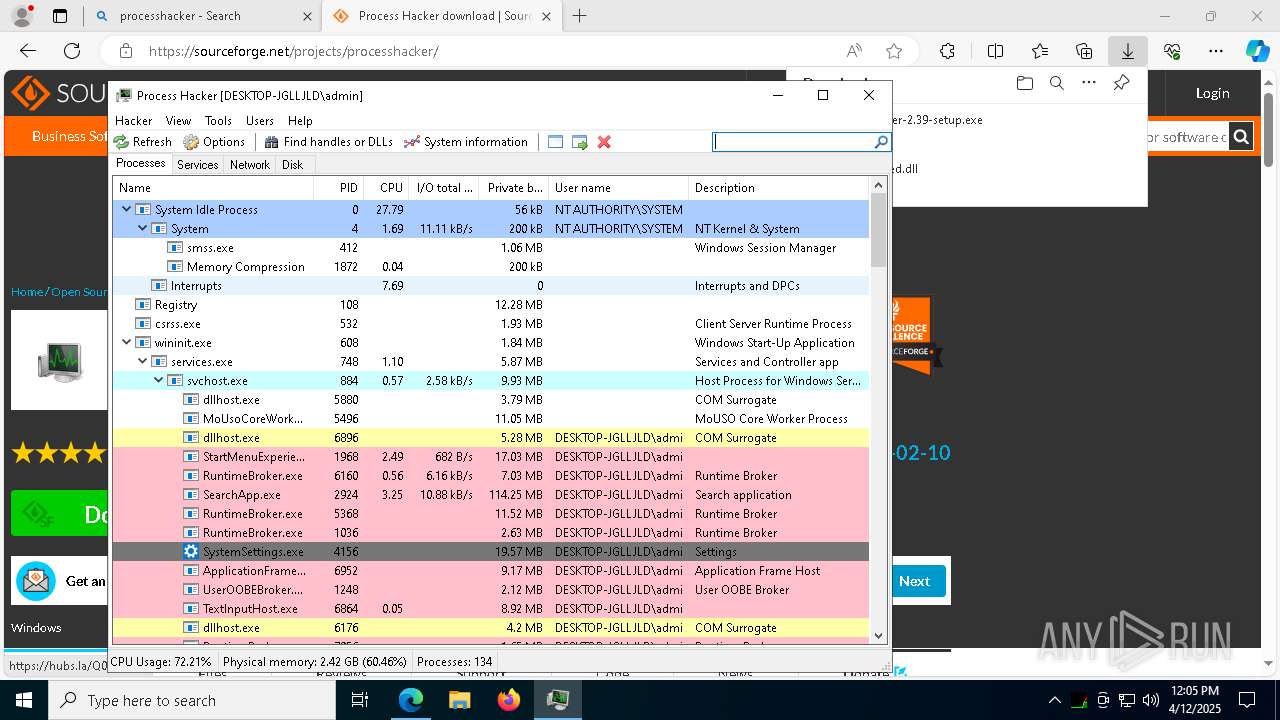This screenshot has height=720, width=1280.
Task: Select RuntimeBroker.exe PID 6160 row
Action: click(491, 475)
